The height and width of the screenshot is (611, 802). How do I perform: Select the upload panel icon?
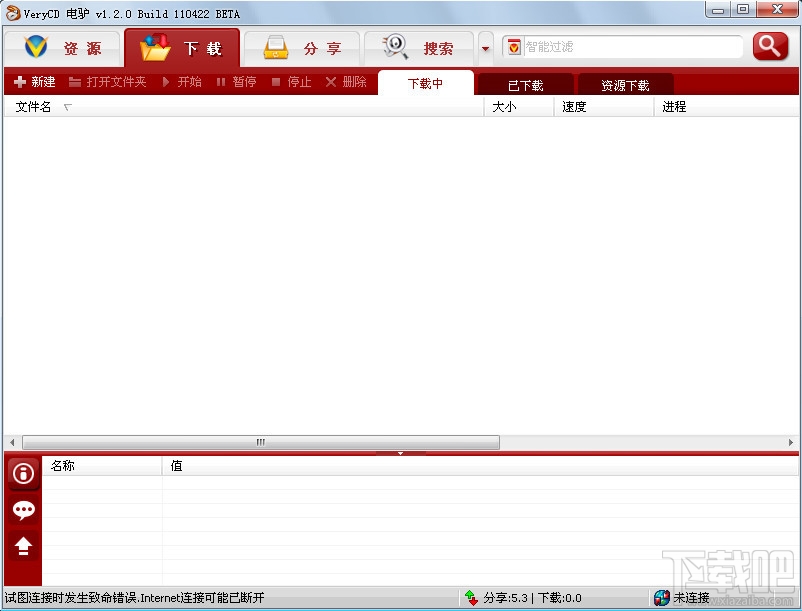22,547
